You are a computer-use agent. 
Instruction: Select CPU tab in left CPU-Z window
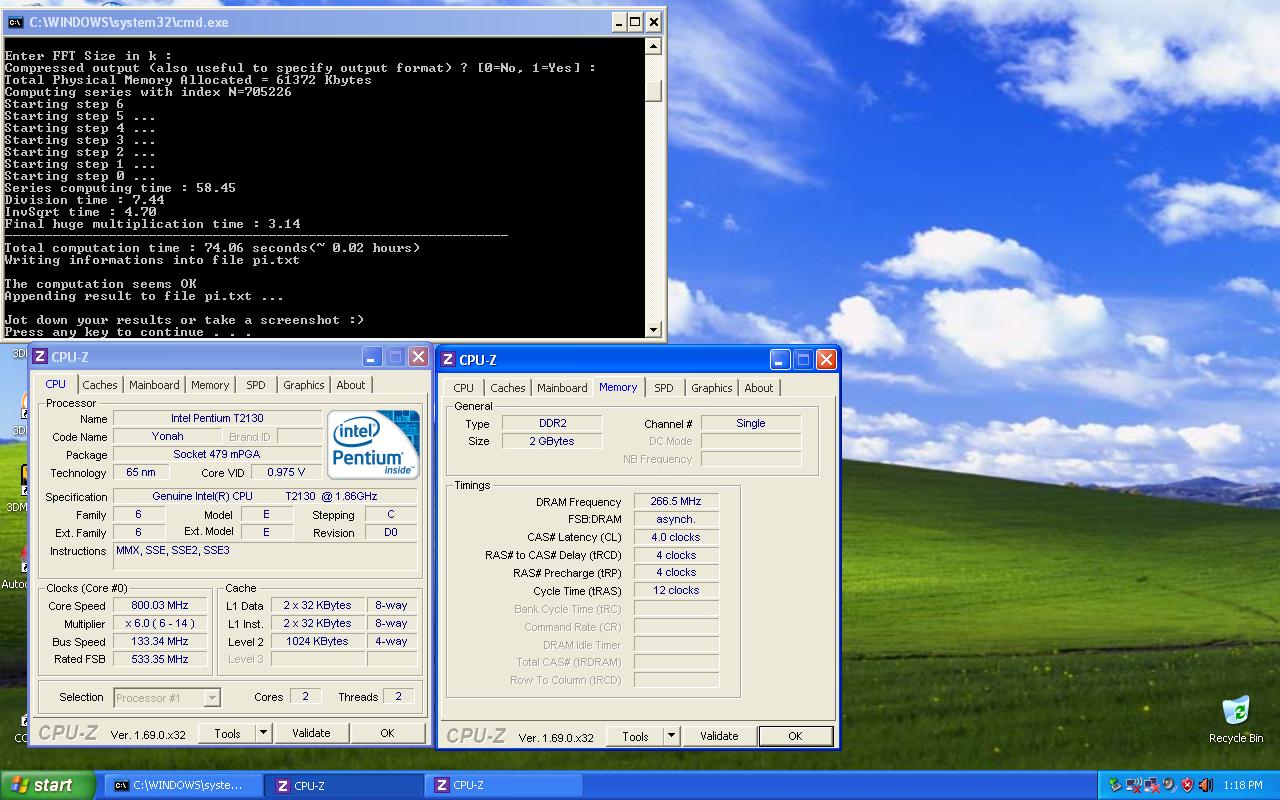click(x=56, y=384)
